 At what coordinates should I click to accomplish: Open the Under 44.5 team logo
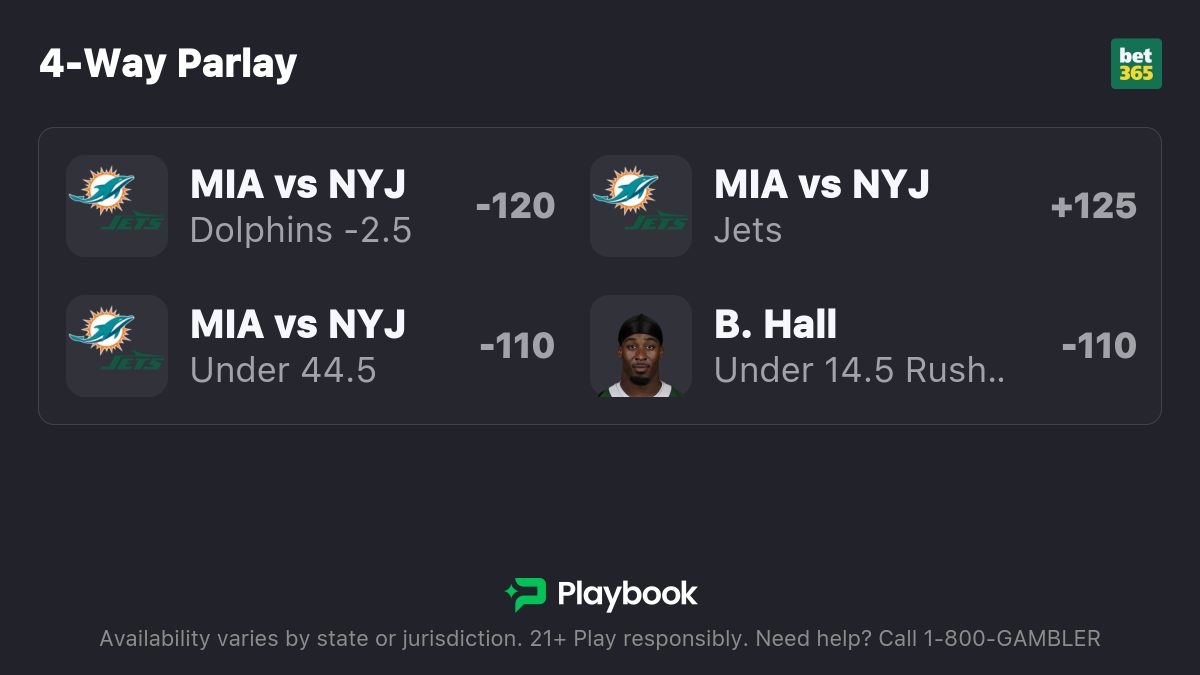117,346
